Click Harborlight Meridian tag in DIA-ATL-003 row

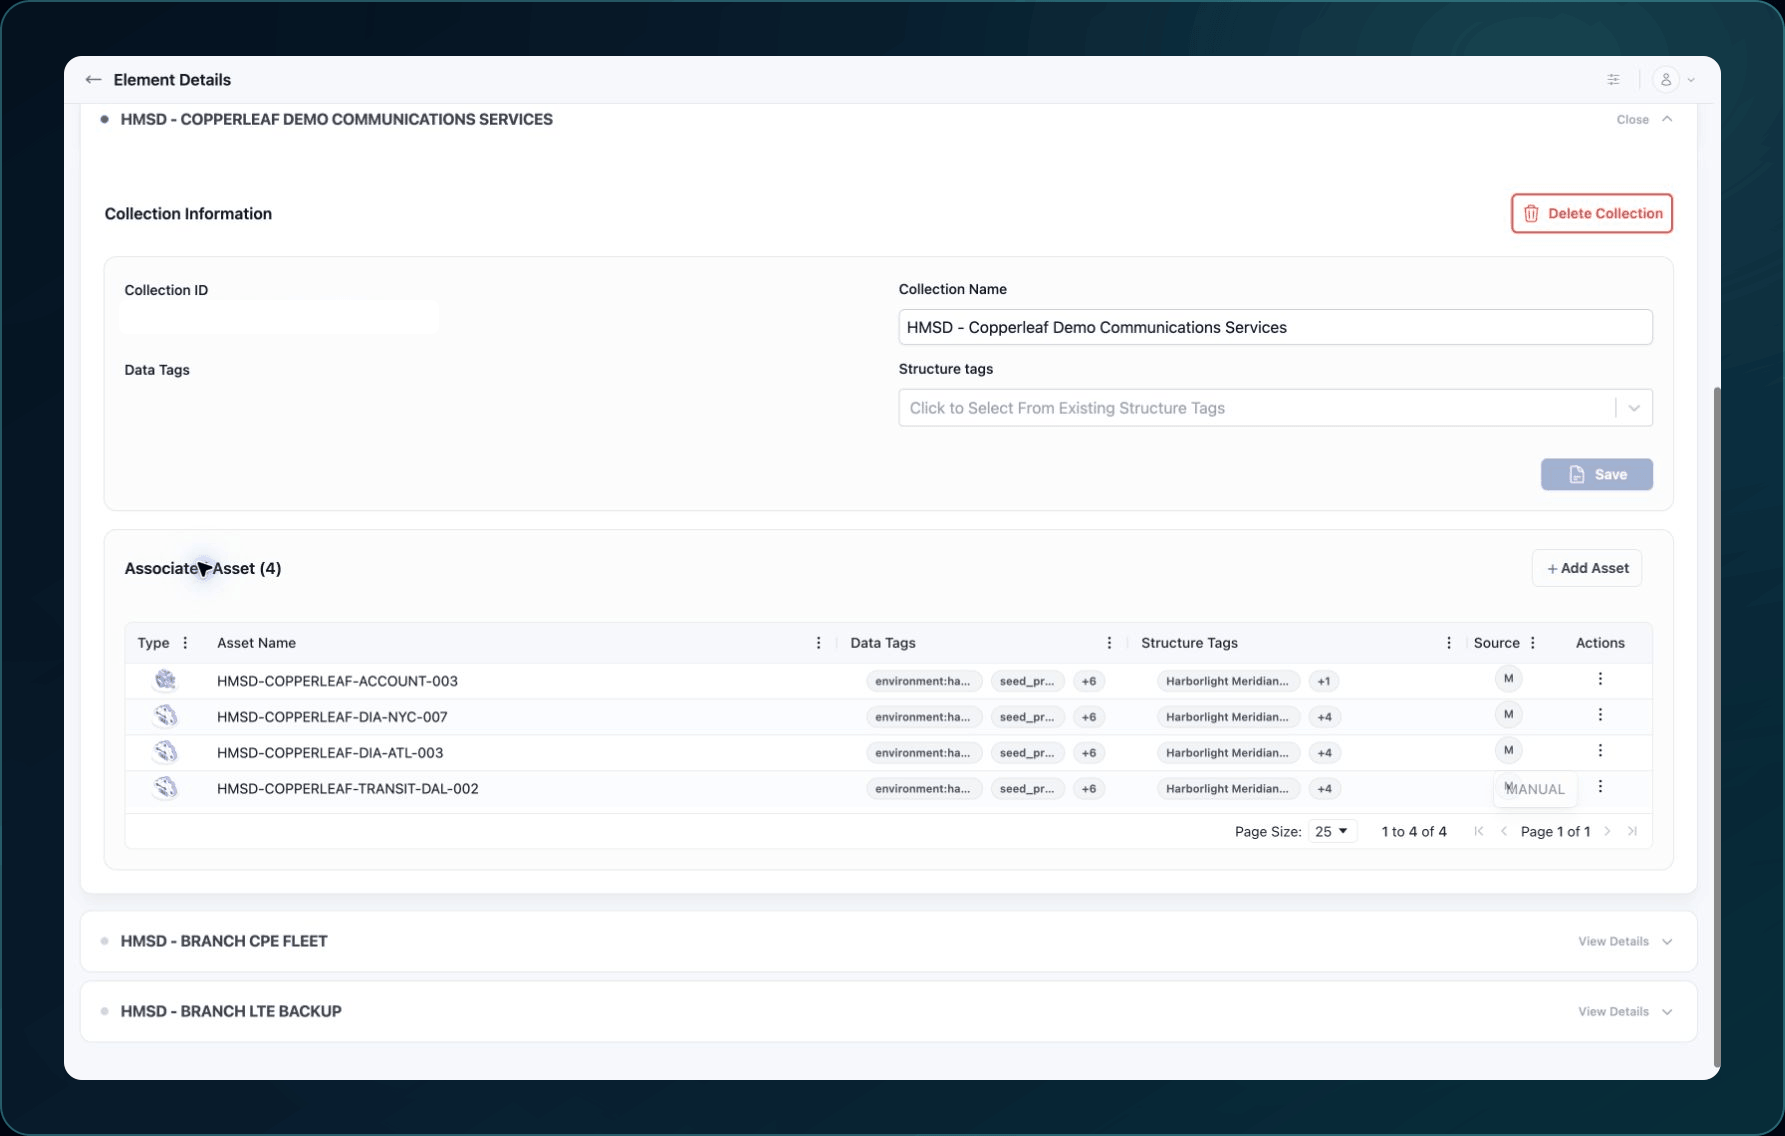[1228, 753]
